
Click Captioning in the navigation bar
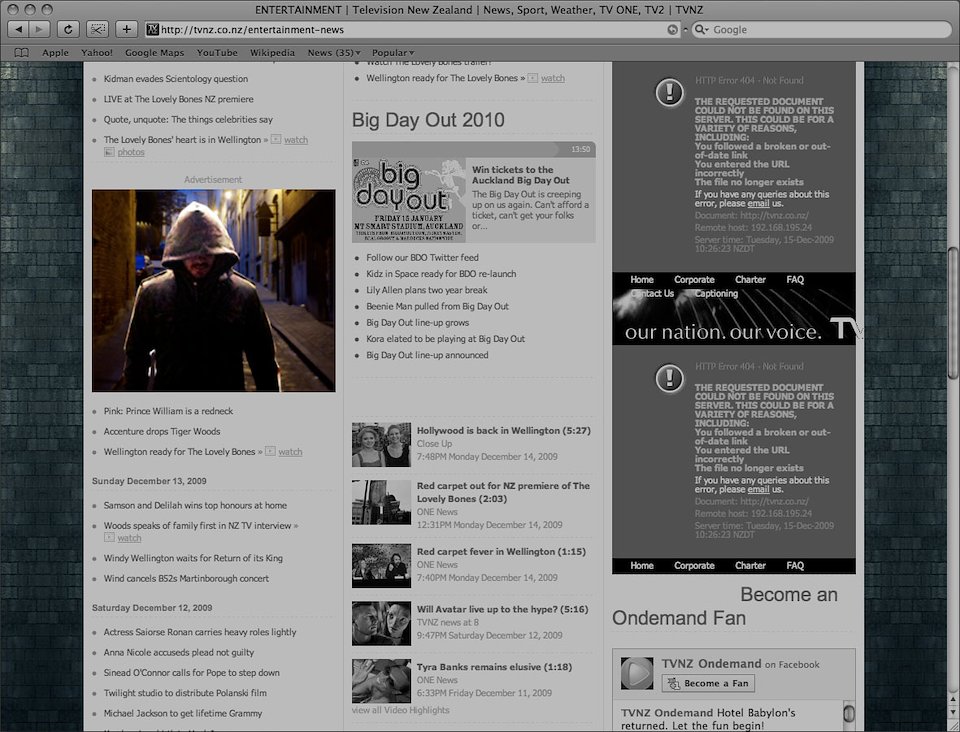716,294
